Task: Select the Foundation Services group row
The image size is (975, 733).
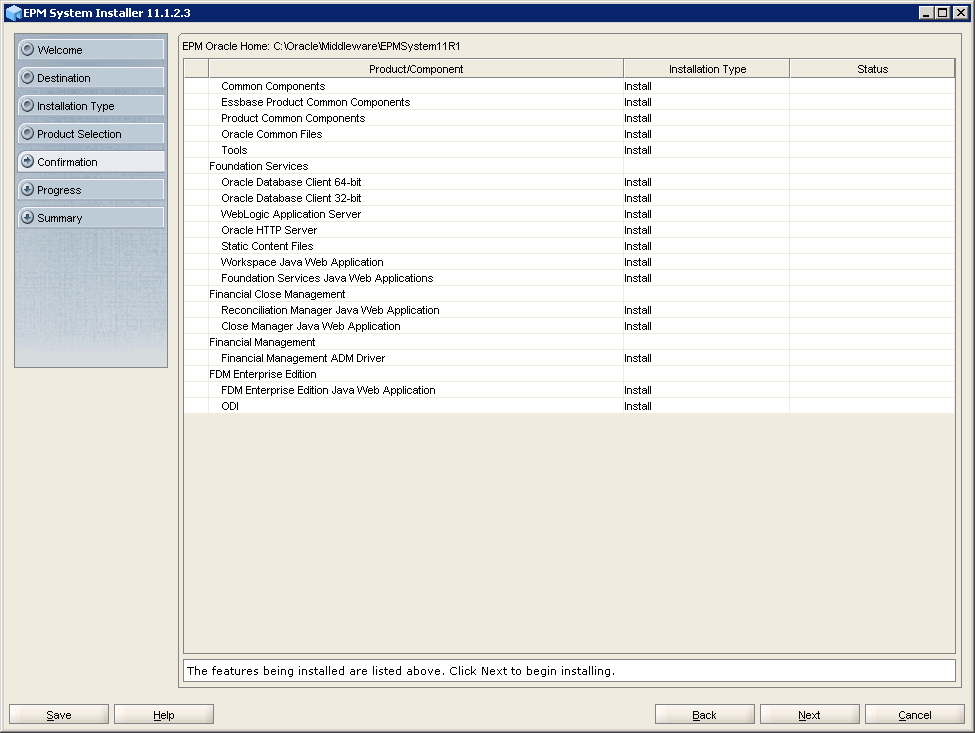Action: click(x=569, y=166)
